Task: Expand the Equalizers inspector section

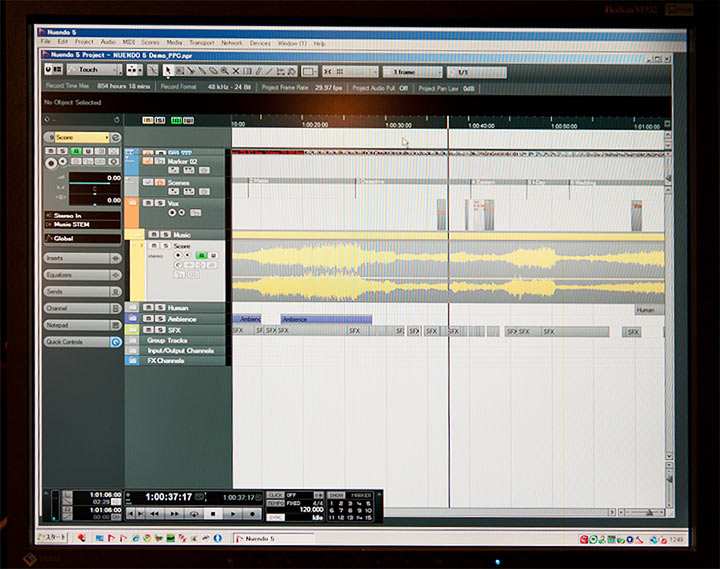Action: [x=83, y=275]
